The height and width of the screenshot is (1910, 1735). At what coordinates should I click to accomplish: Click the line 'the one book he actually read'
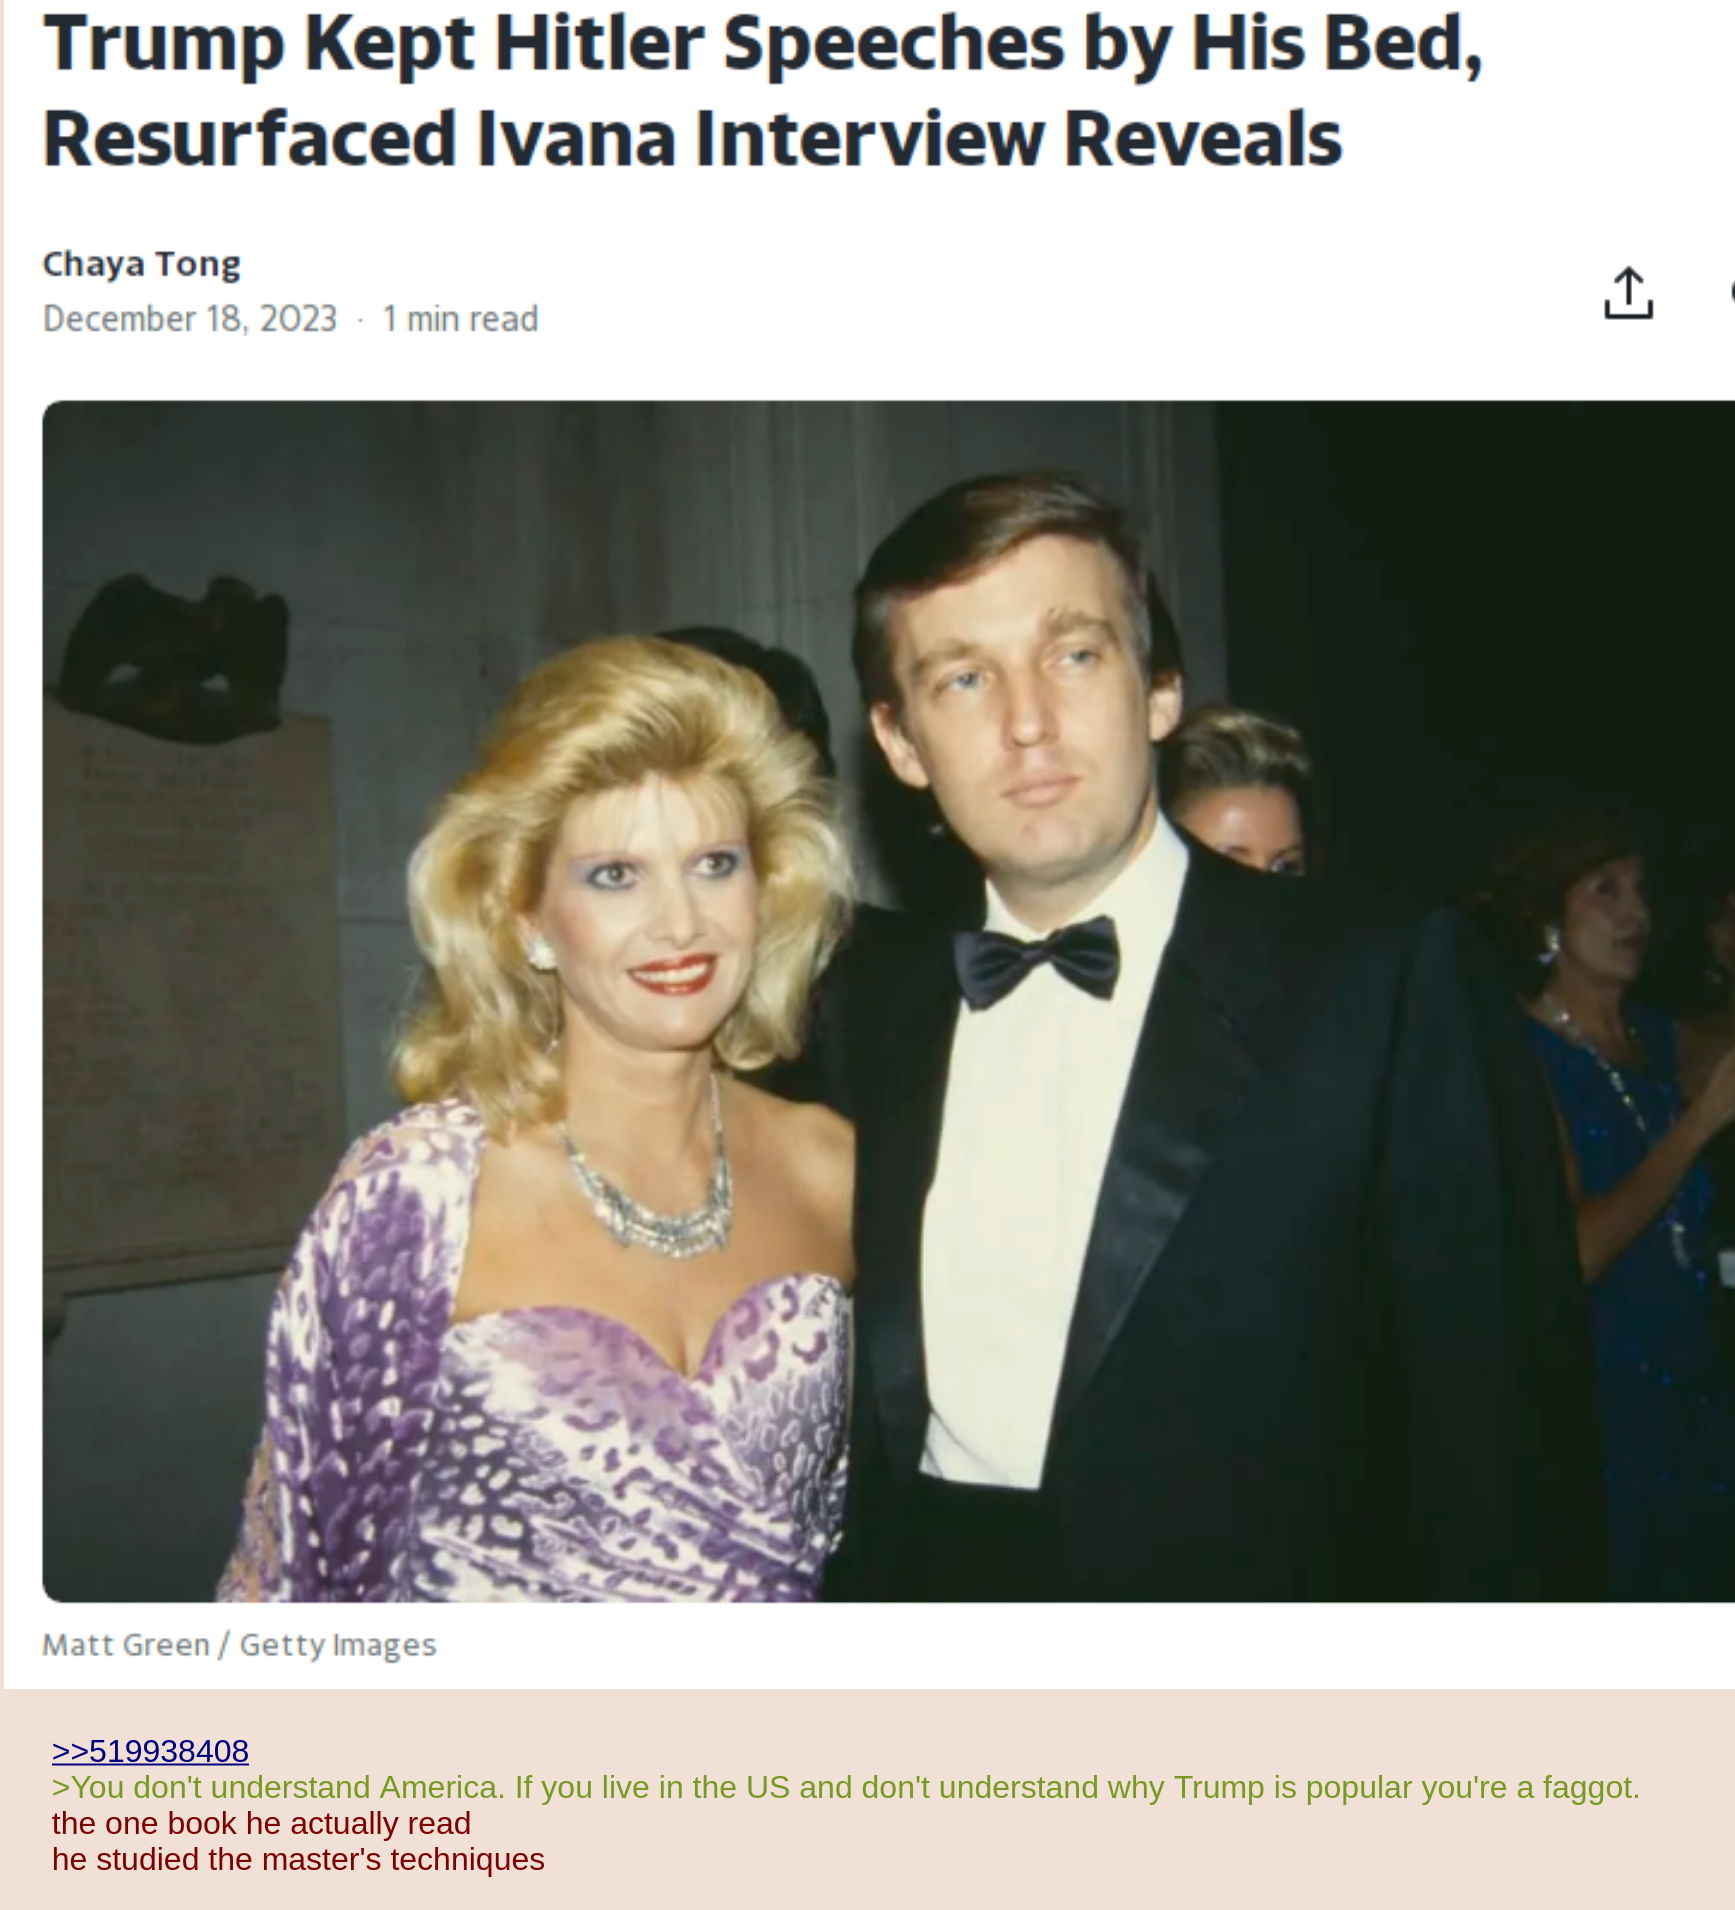[x=261, y=1823]
